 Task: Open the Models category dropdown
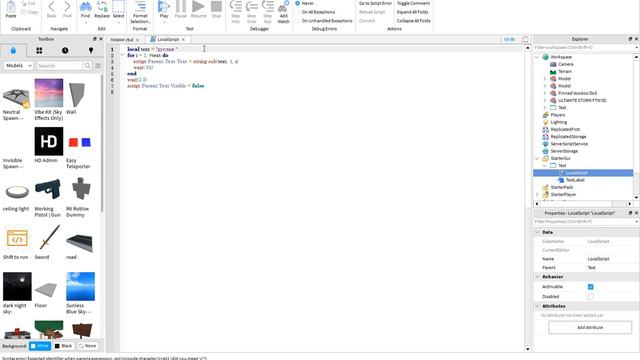(x=18, y=66)
